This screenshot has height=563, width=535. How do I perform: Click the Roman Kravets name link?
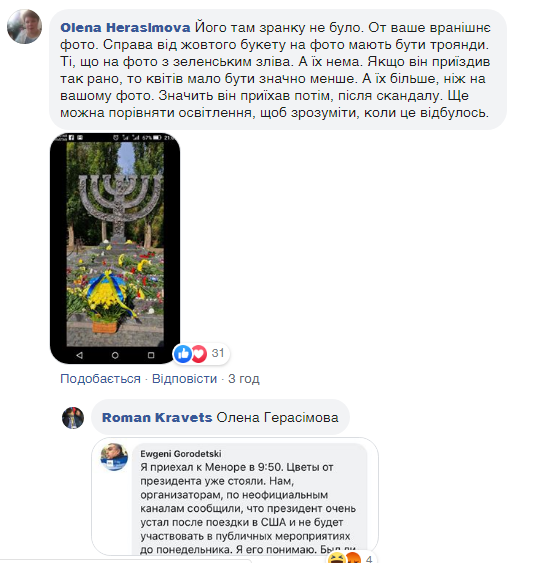pos(157,418)
